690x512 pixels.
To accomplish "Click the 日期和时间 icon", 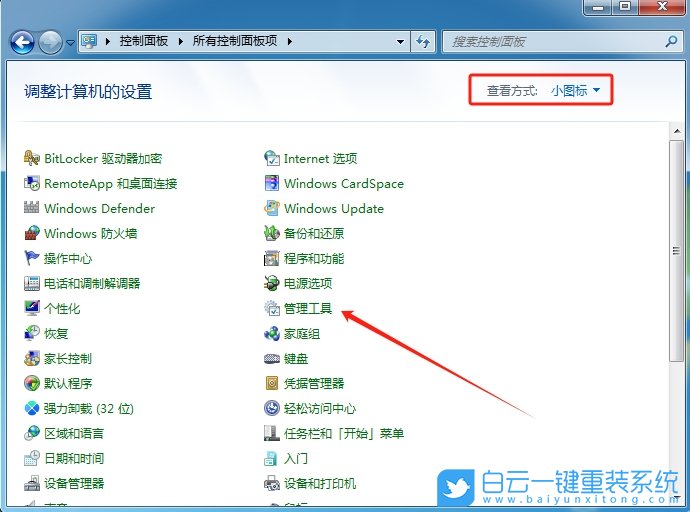I will click(32, 458).
